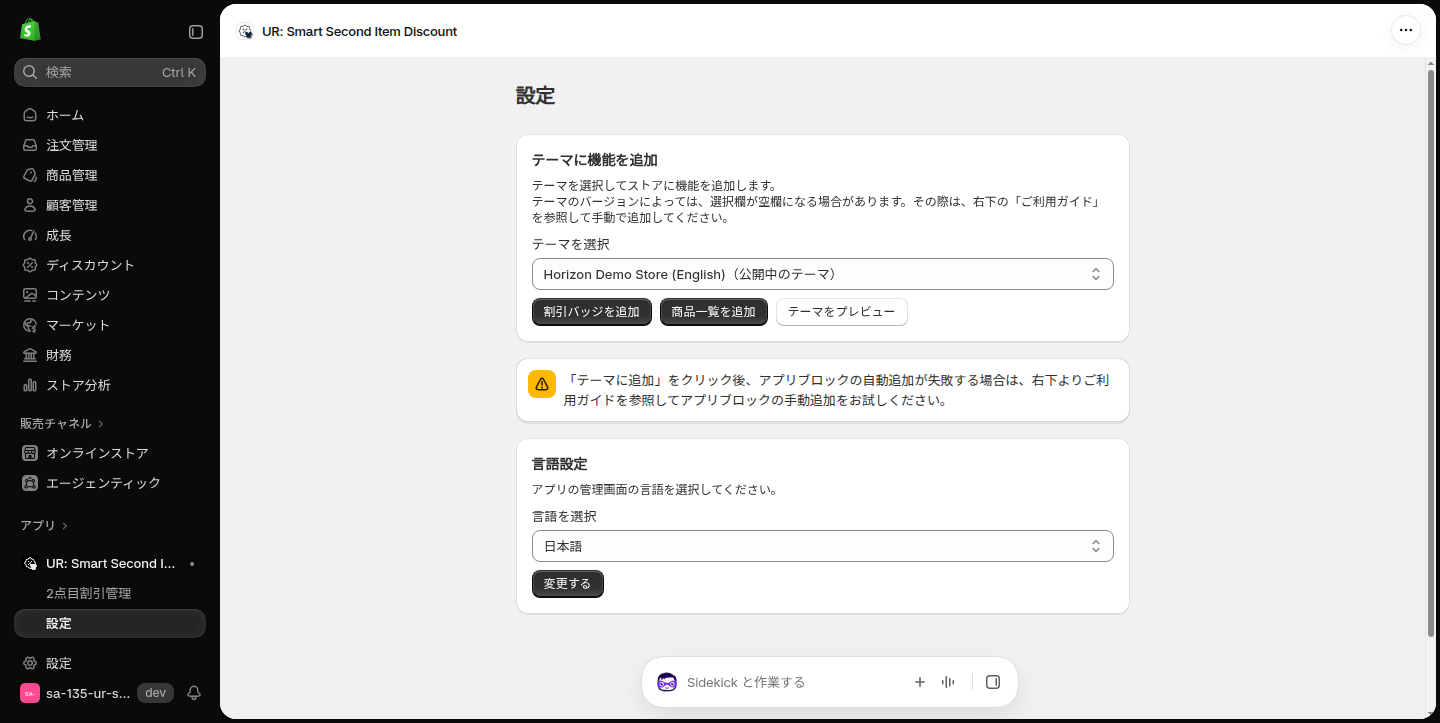Click 商品一覧を追加 button

[714, 312]
